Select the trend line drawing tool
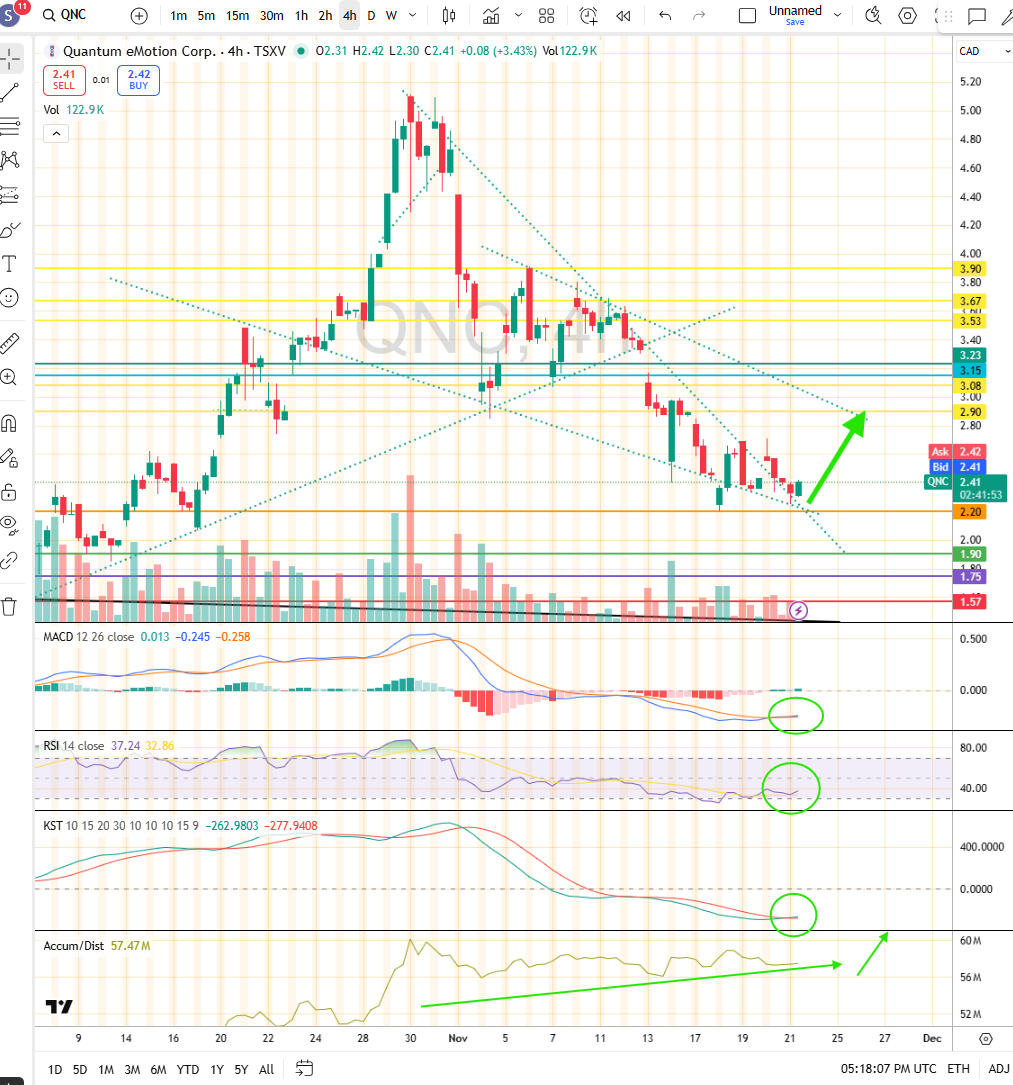The height and width of the screenshot is (1085, 1013). (11, 93)
